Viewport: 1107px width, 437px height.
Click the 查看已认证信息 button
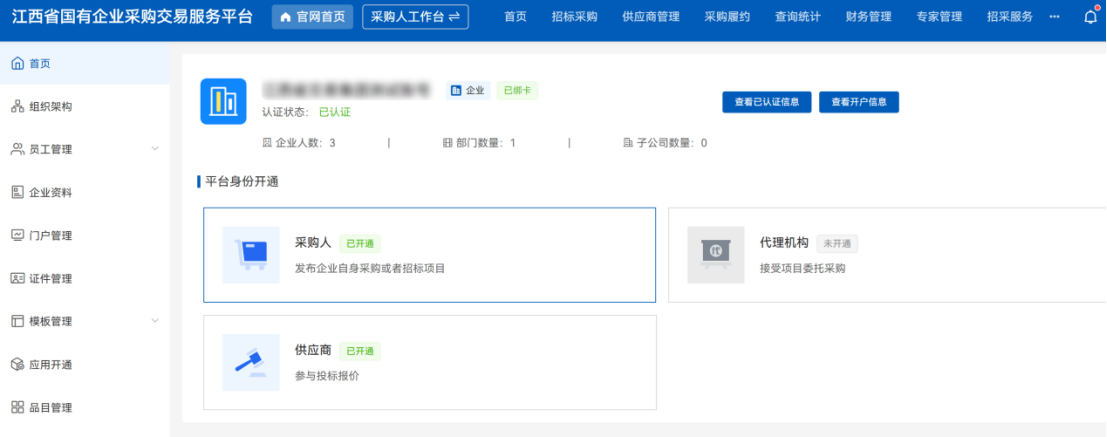point(767,102)
